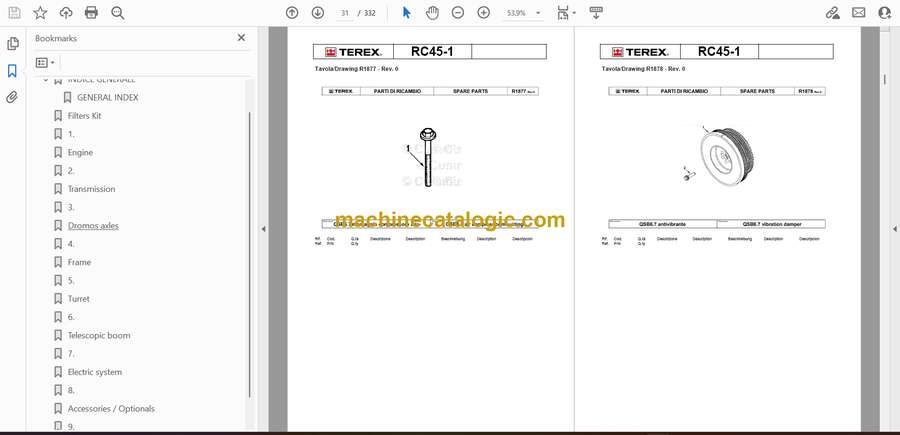The height and width of the screenshot is (435, 900).
Task: Open the bookmark options menu dropdown
Action: [45, 62]
